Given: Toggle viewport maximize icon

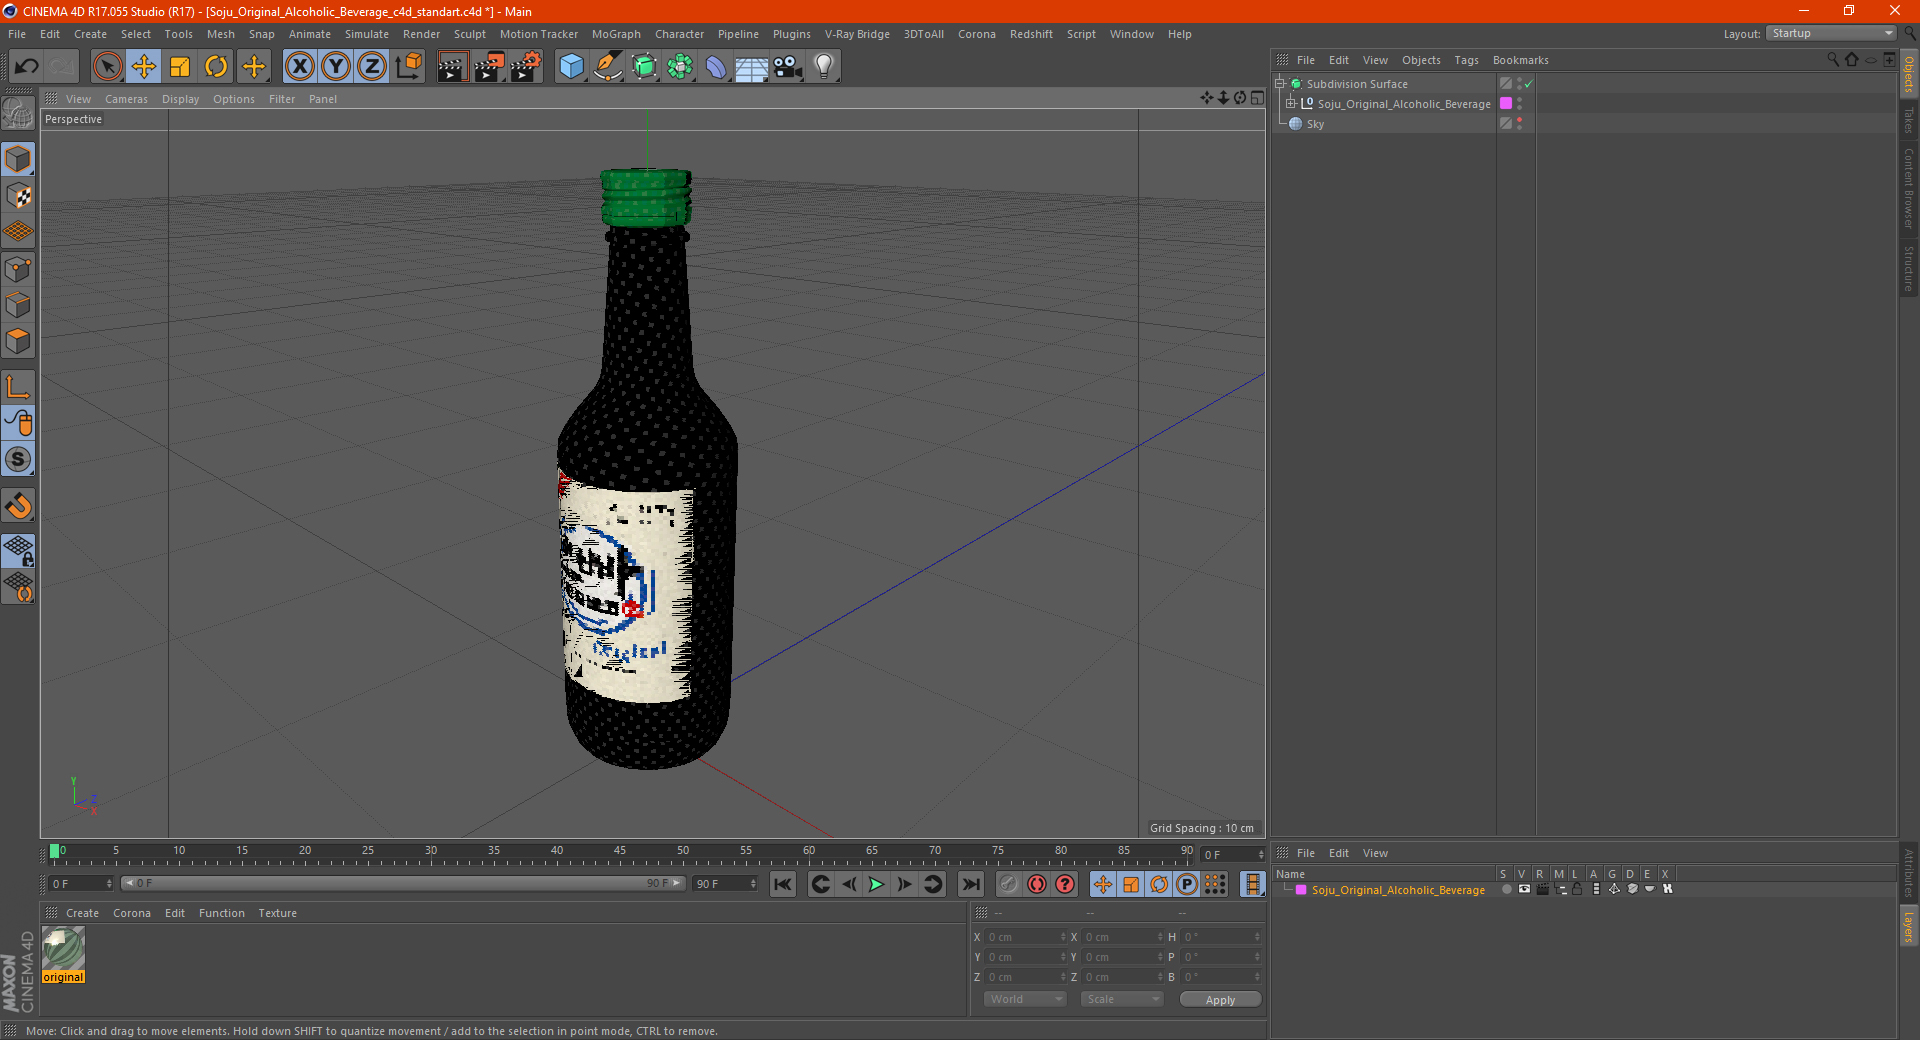Looking at the screenshot, I should (x=1257, y=98).
